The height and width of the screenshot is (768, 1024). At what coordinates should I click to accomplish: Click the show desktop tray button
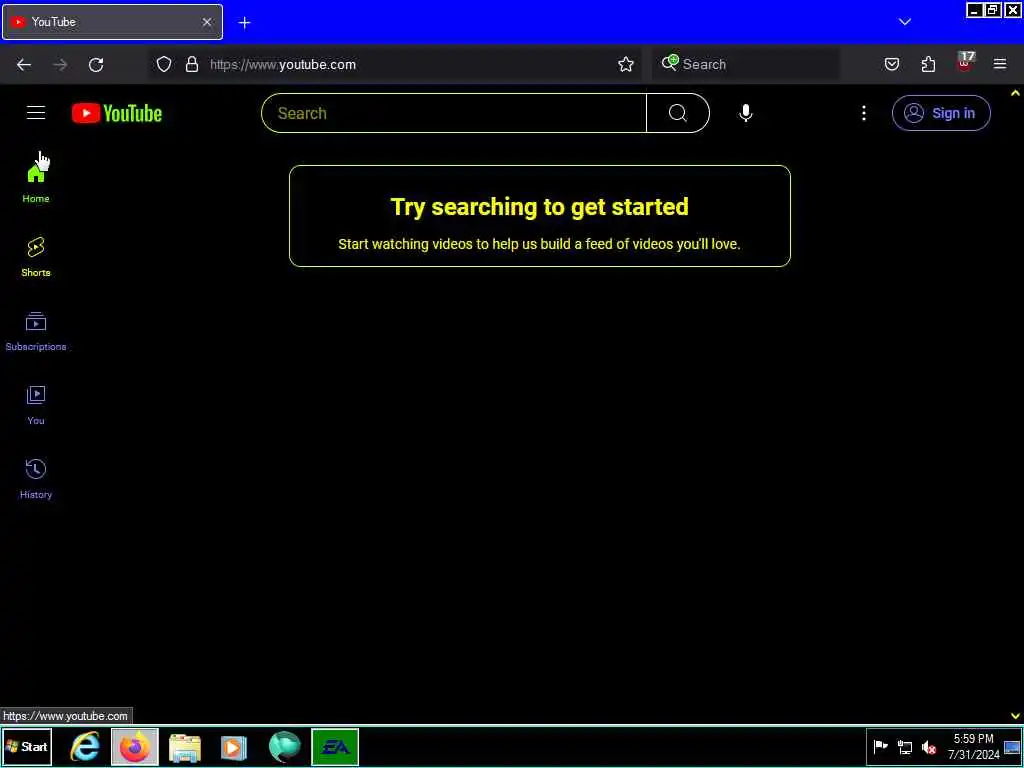[1012, 747]
